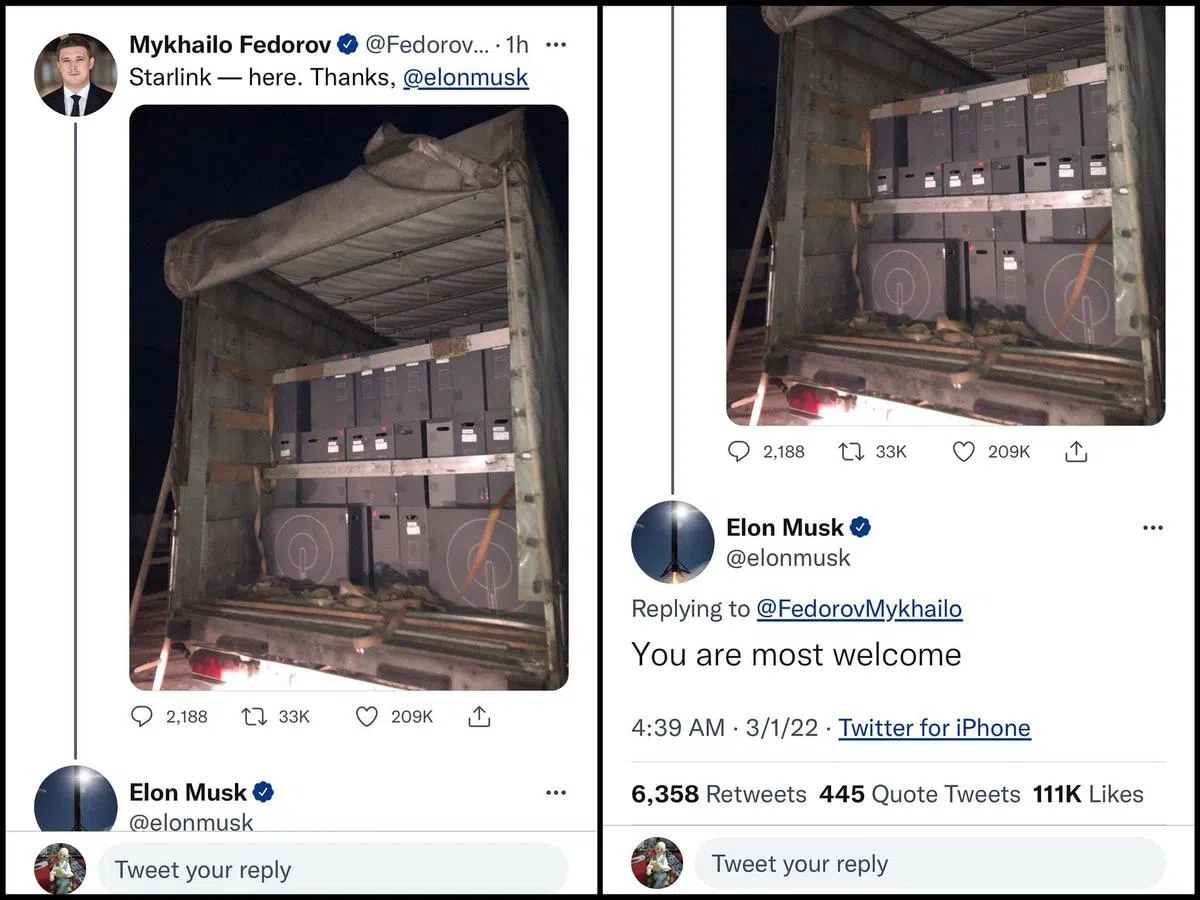This screenshot has height=900, width=1200.
Task: Retweet using icon in right panel
Action: [851, 452]
